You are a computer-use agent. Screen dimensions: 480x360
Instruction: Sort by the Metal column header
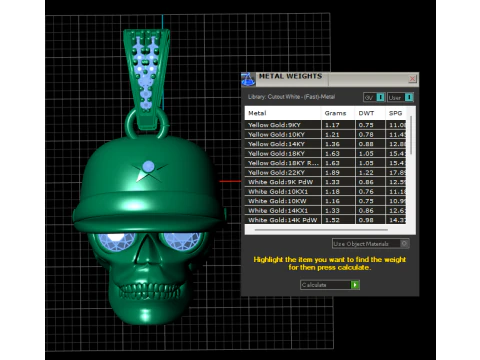(x=283, y=113)
